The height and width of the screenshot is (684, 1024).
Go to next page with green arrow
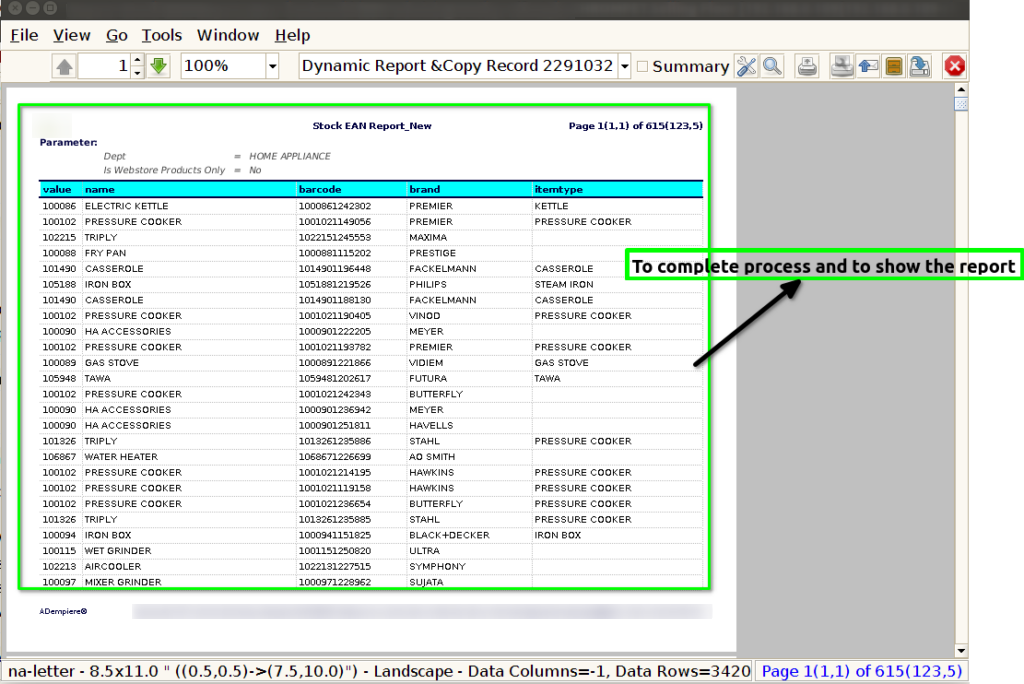coord(159,66)
